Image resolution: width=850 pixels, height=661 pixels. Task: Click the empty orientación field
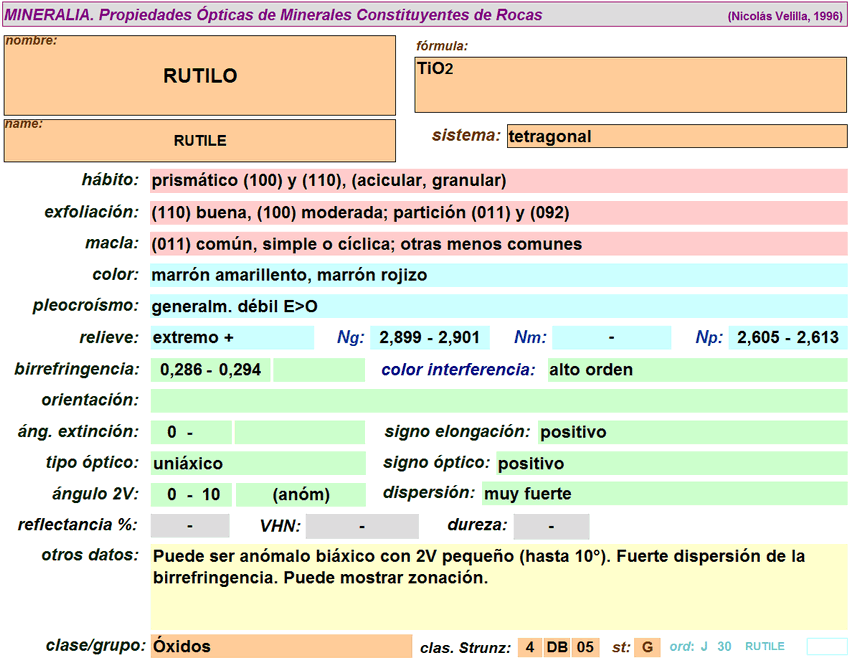click(x=498, y=401)
